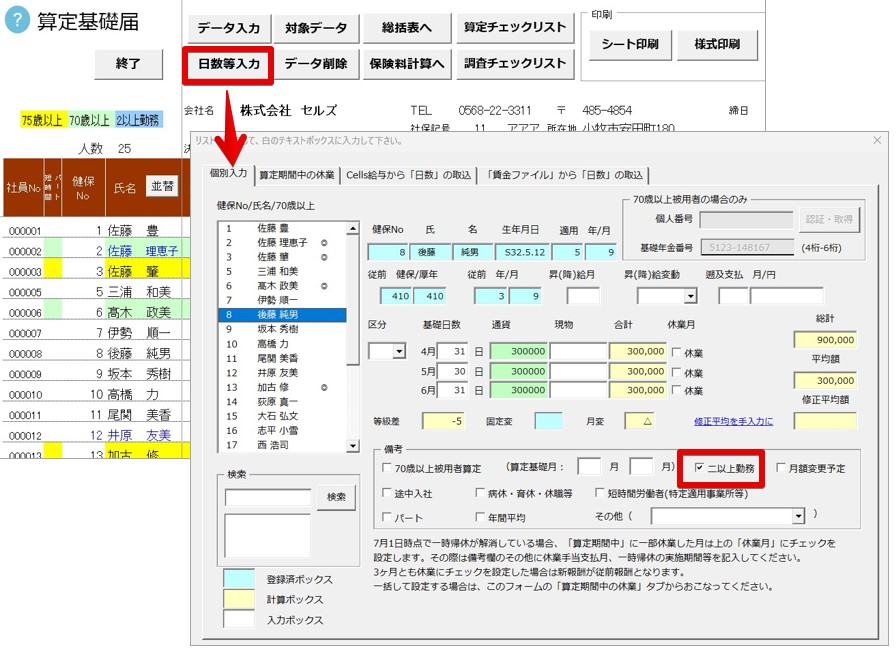Screen dimensions: 896x653
Task: Tick the 年間平均 checkbox
Action: coord(480,517)
